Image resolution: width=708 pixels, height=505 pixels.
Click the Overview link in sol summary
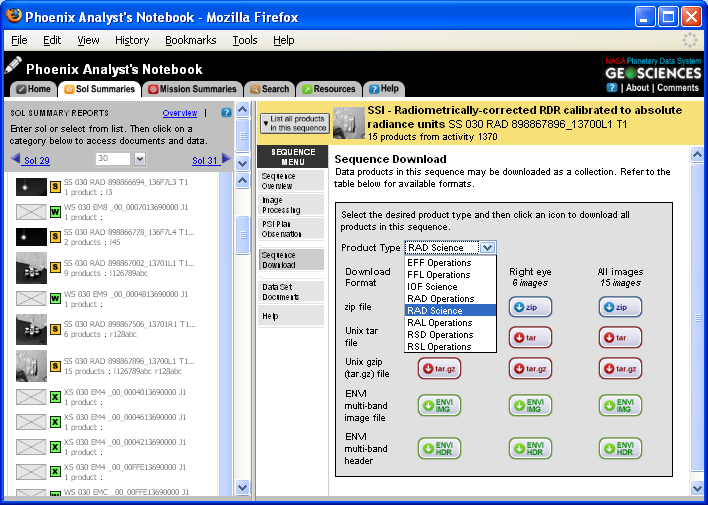click(180, 113)
